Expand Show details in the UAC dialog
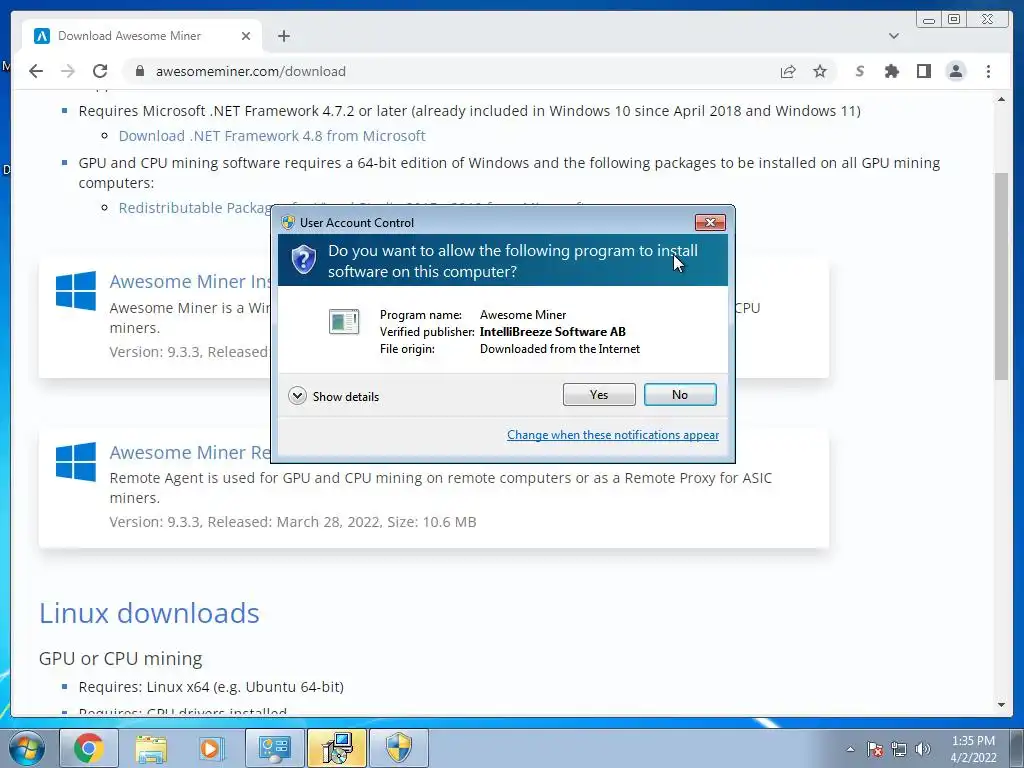The height and width of the screenshot is (768, 1024). click(334, 396)
